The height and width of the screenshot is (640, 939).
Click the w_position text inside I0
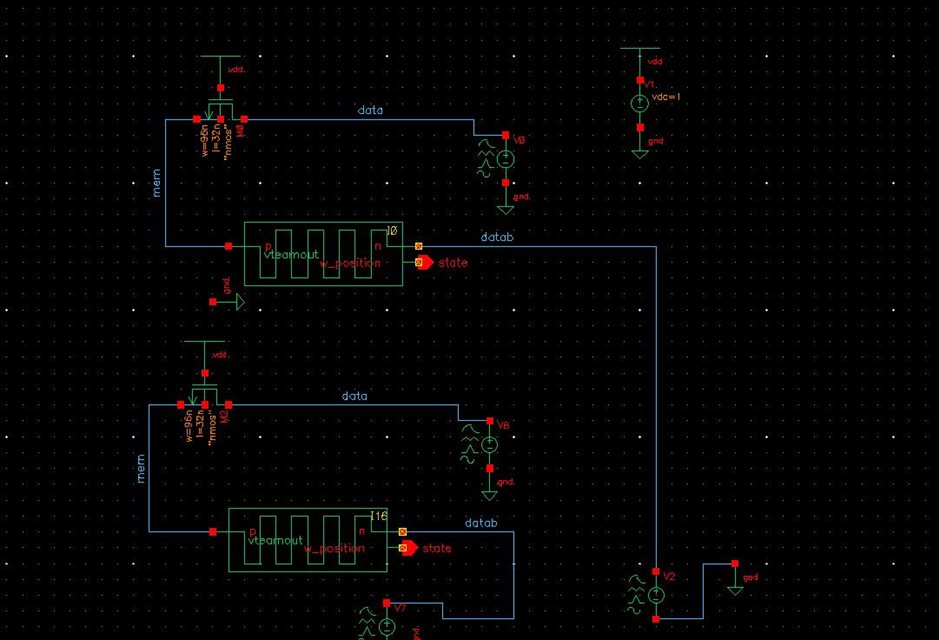[x=350, y=263]
